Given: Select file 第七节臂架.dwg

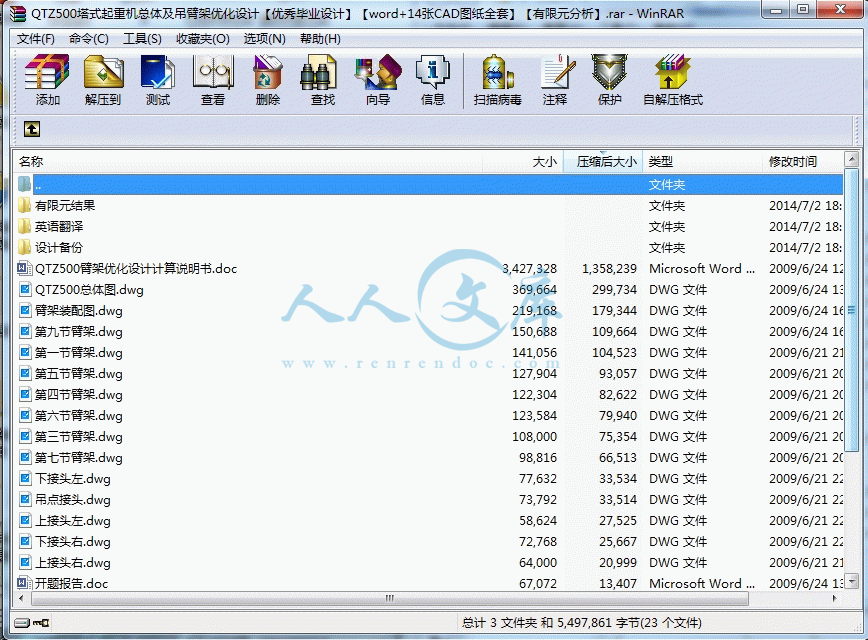Looking at the screenshot, I should click(79, 458).
